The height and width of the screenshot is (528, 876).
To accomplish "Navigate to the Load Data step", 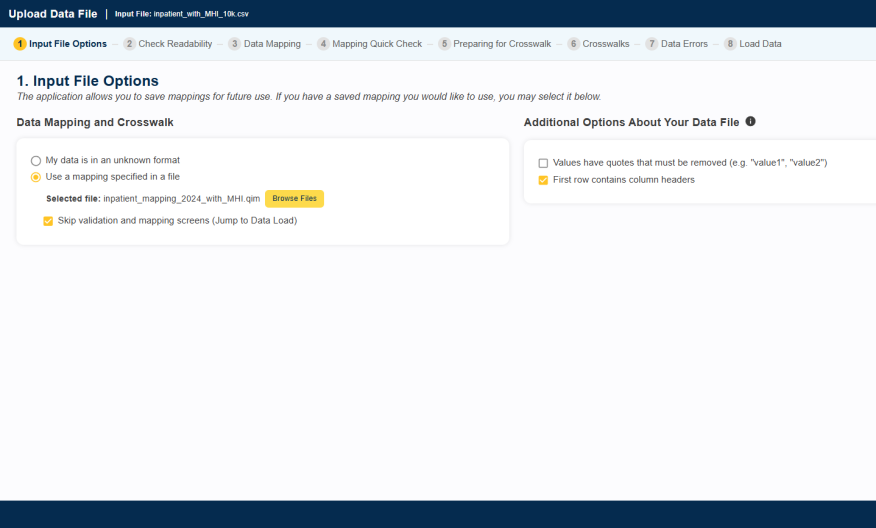I will (760, 44).
